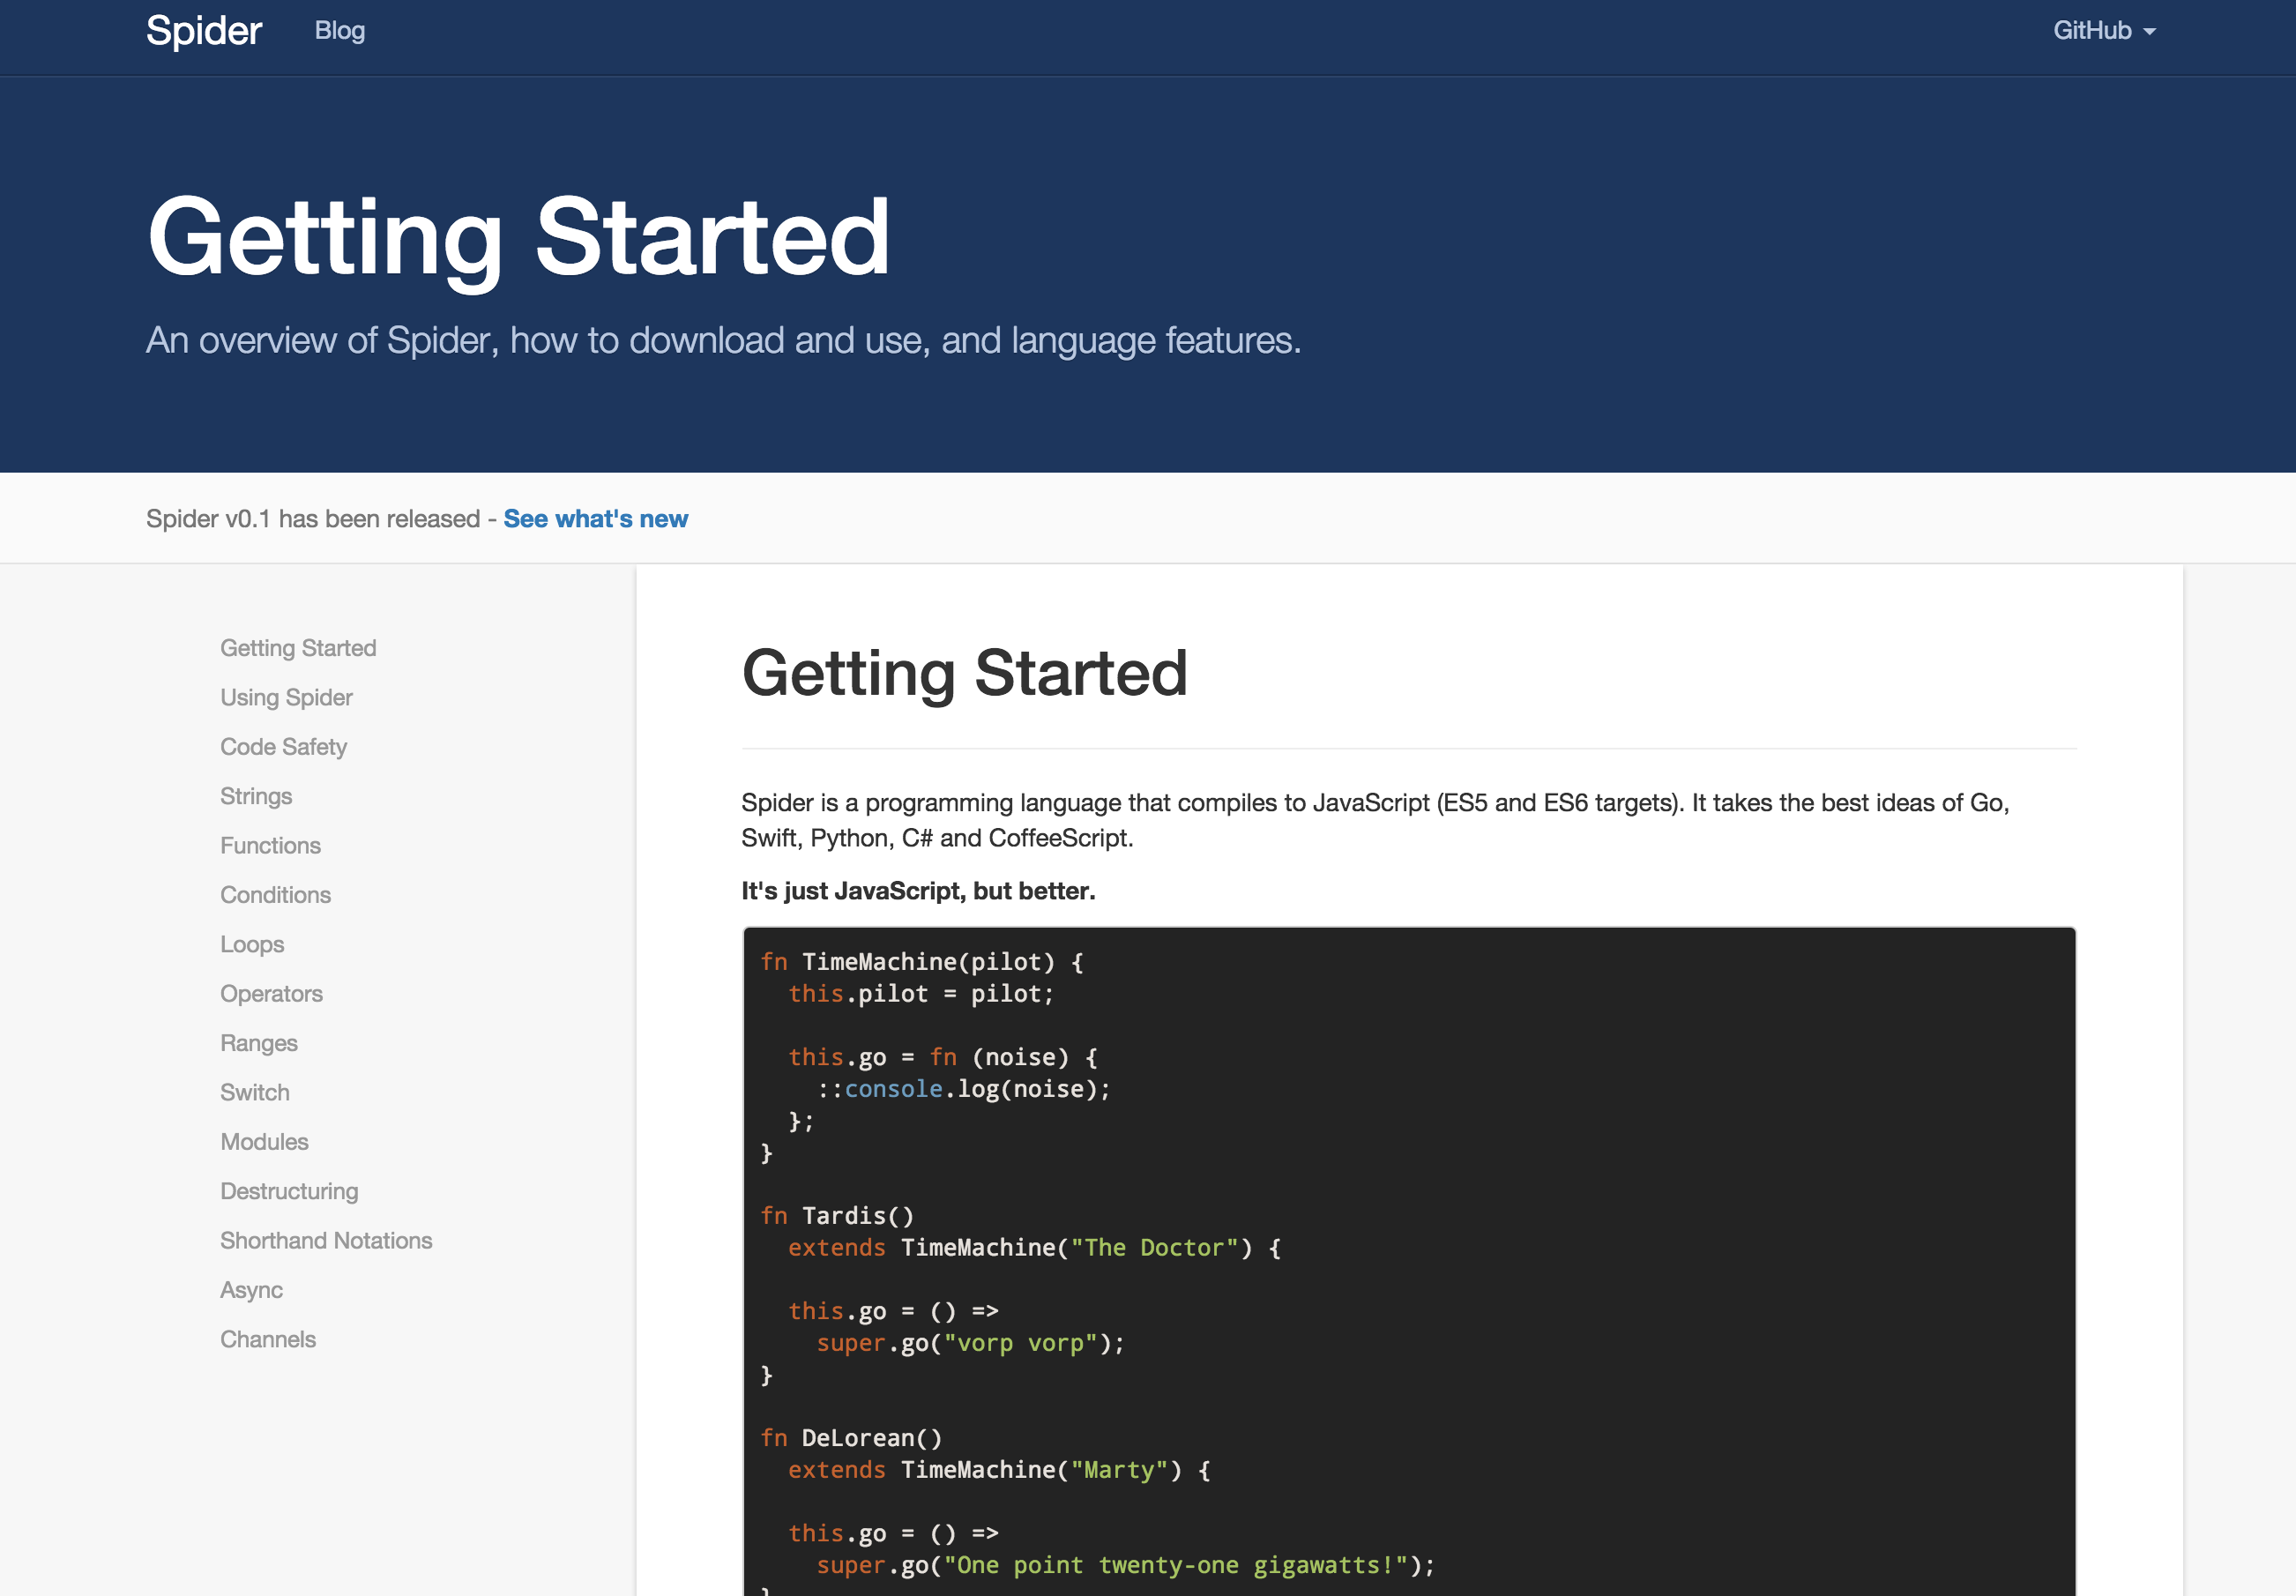2296x1596 pixels.
Task: Select Destructuring sidebar link
Action: click(289, 1191)
